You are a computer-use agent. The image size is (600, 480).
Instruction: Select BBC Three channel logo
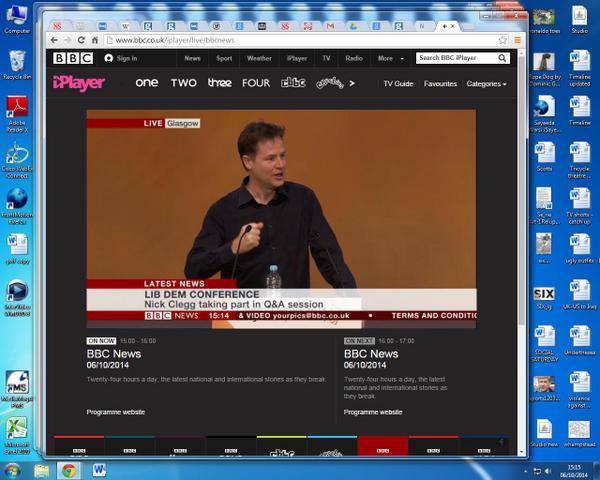point(220,83)
